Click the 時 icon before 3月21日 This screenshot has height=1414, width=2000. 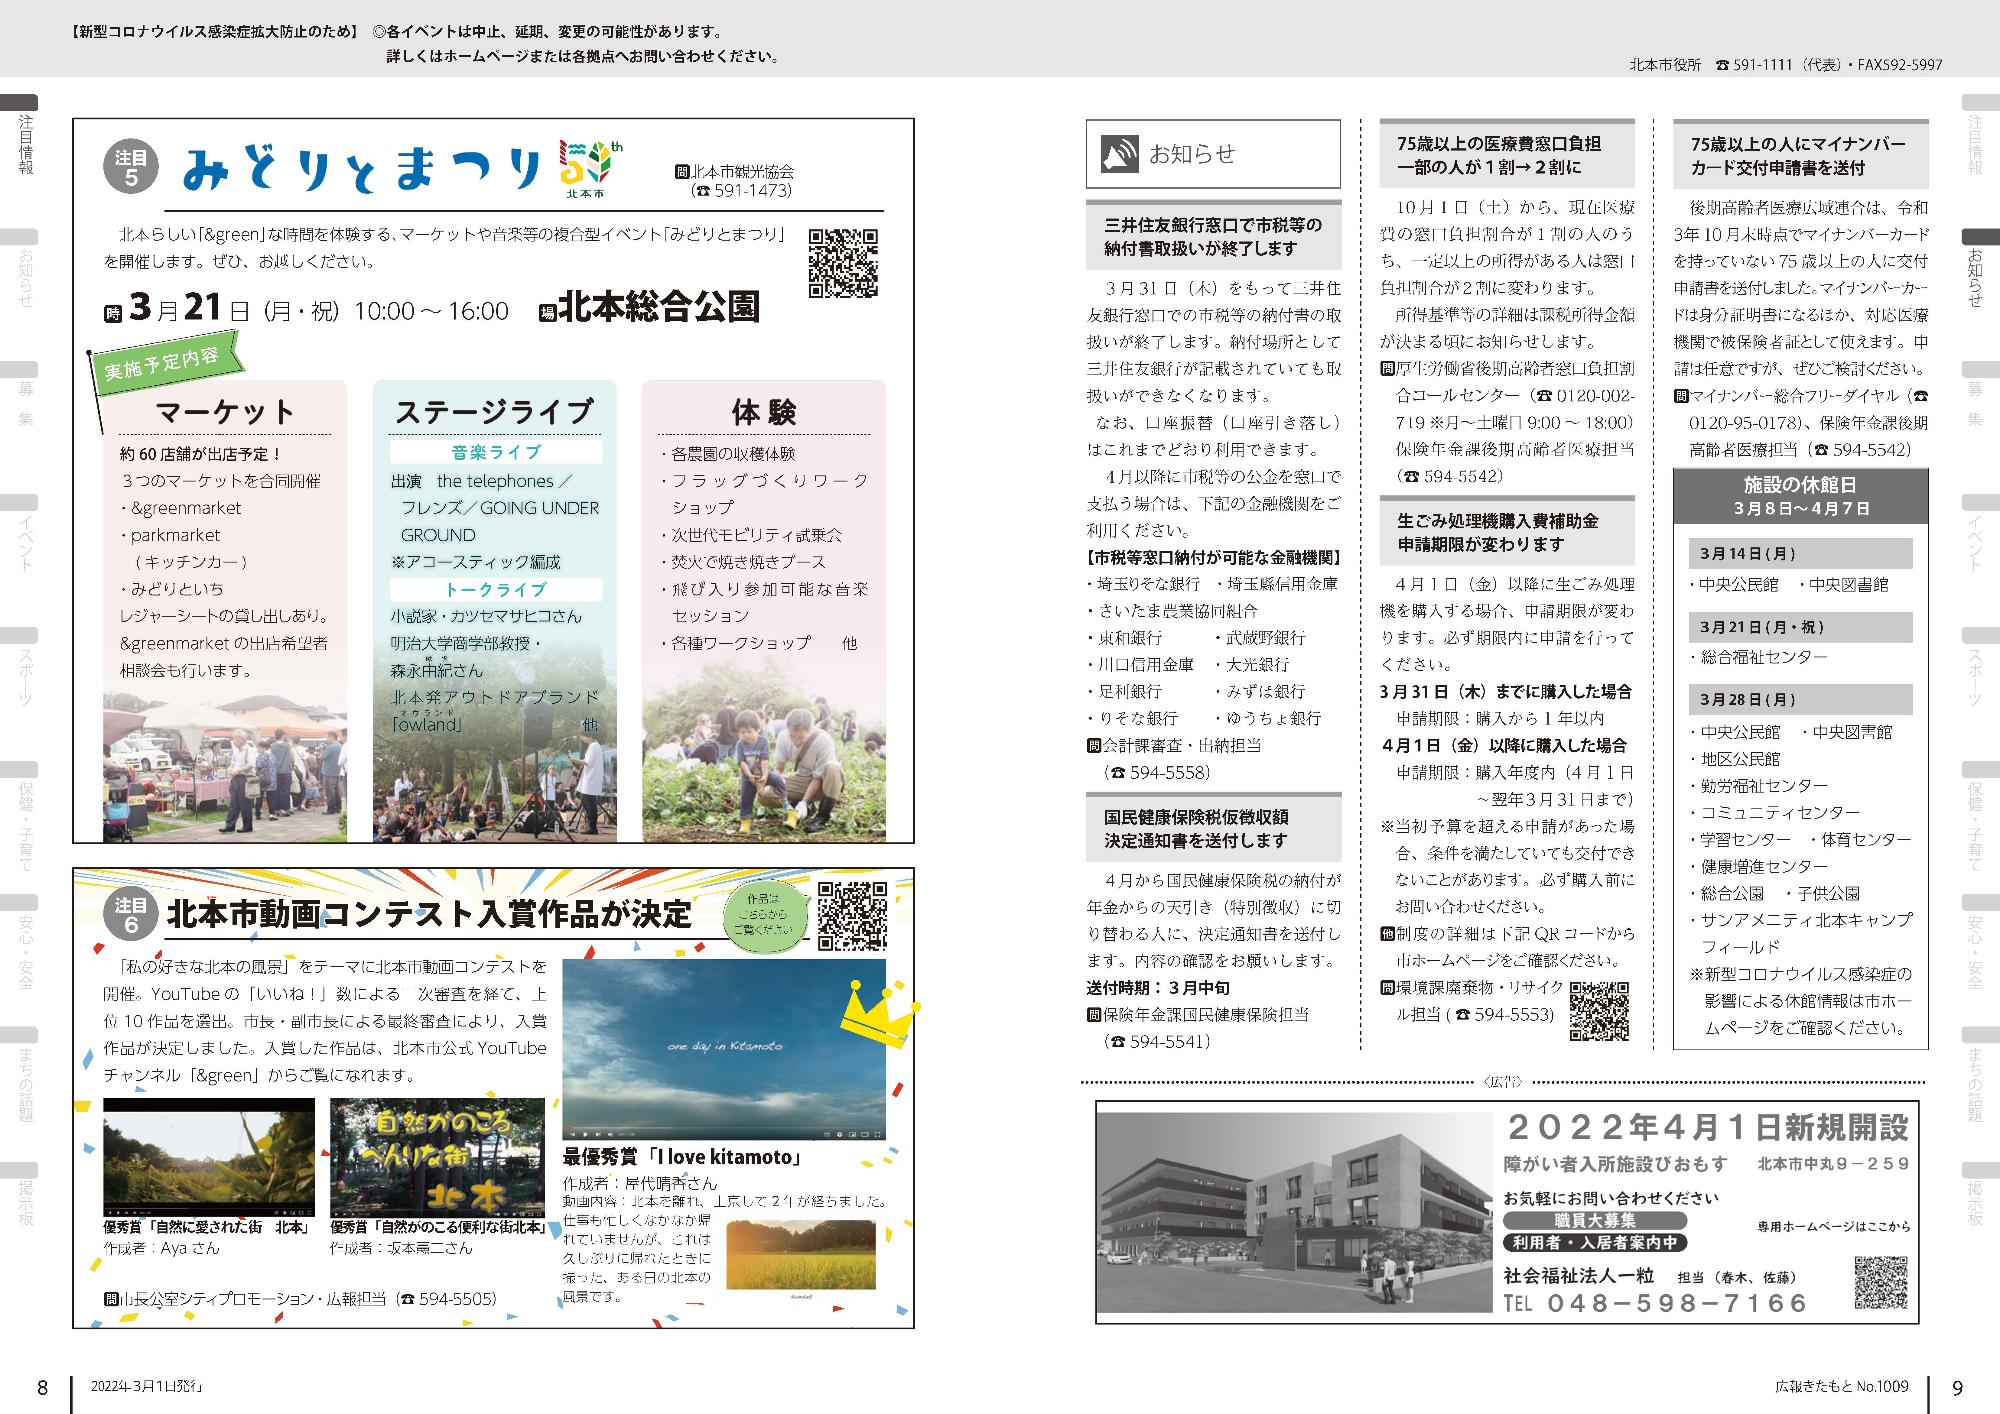point(112,313)
